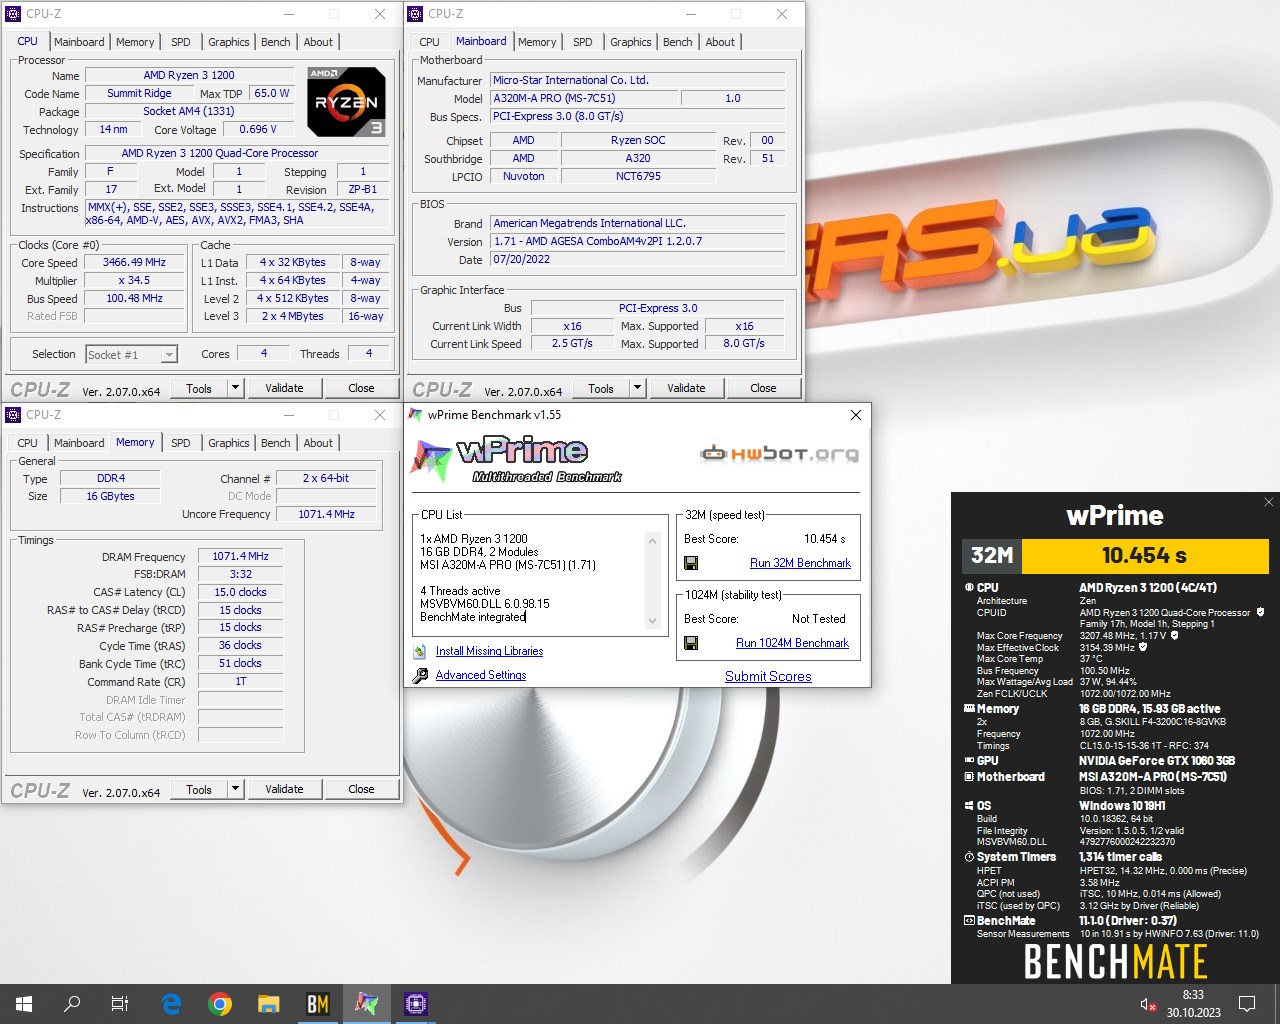Click the CAS# Latency value 15.0 clocks
This screenshot has width=1280, height=1024.
tap(240, 592)
